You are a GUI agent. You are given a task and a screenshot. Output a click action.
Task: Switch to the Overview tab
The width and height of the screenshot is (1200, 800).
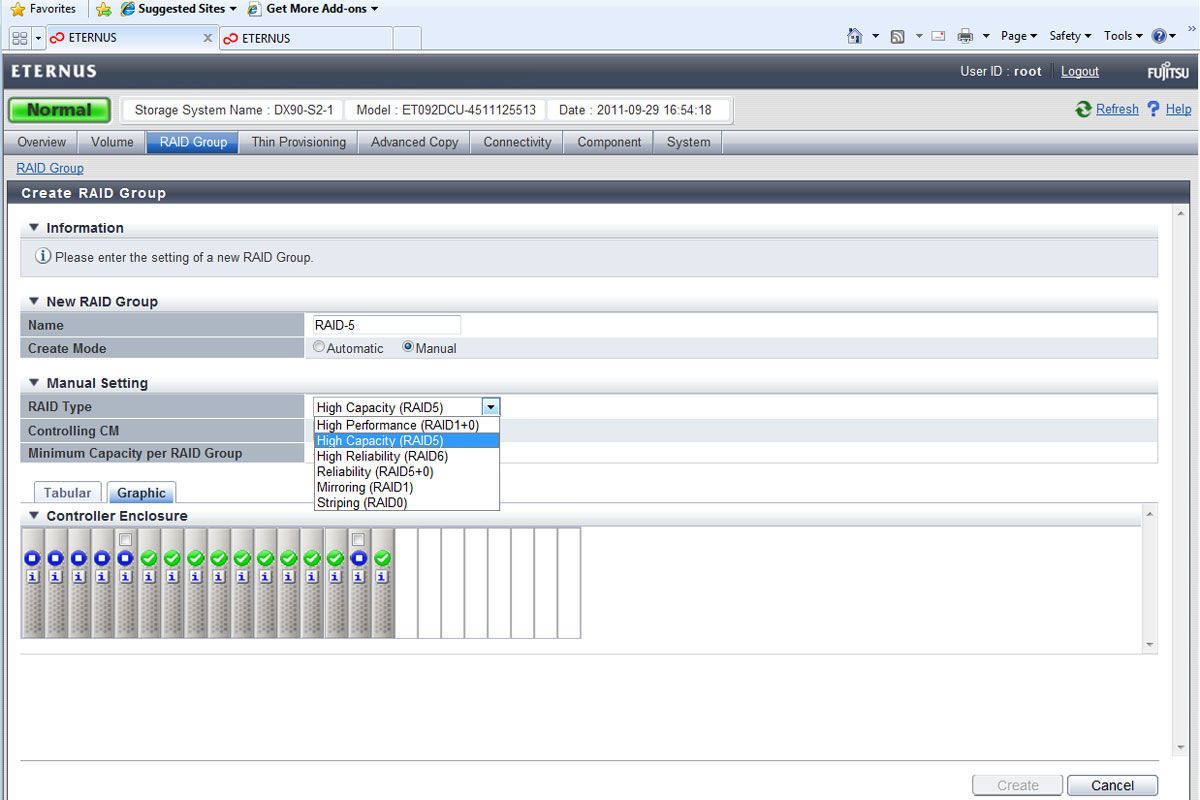[x=42, y=142]
